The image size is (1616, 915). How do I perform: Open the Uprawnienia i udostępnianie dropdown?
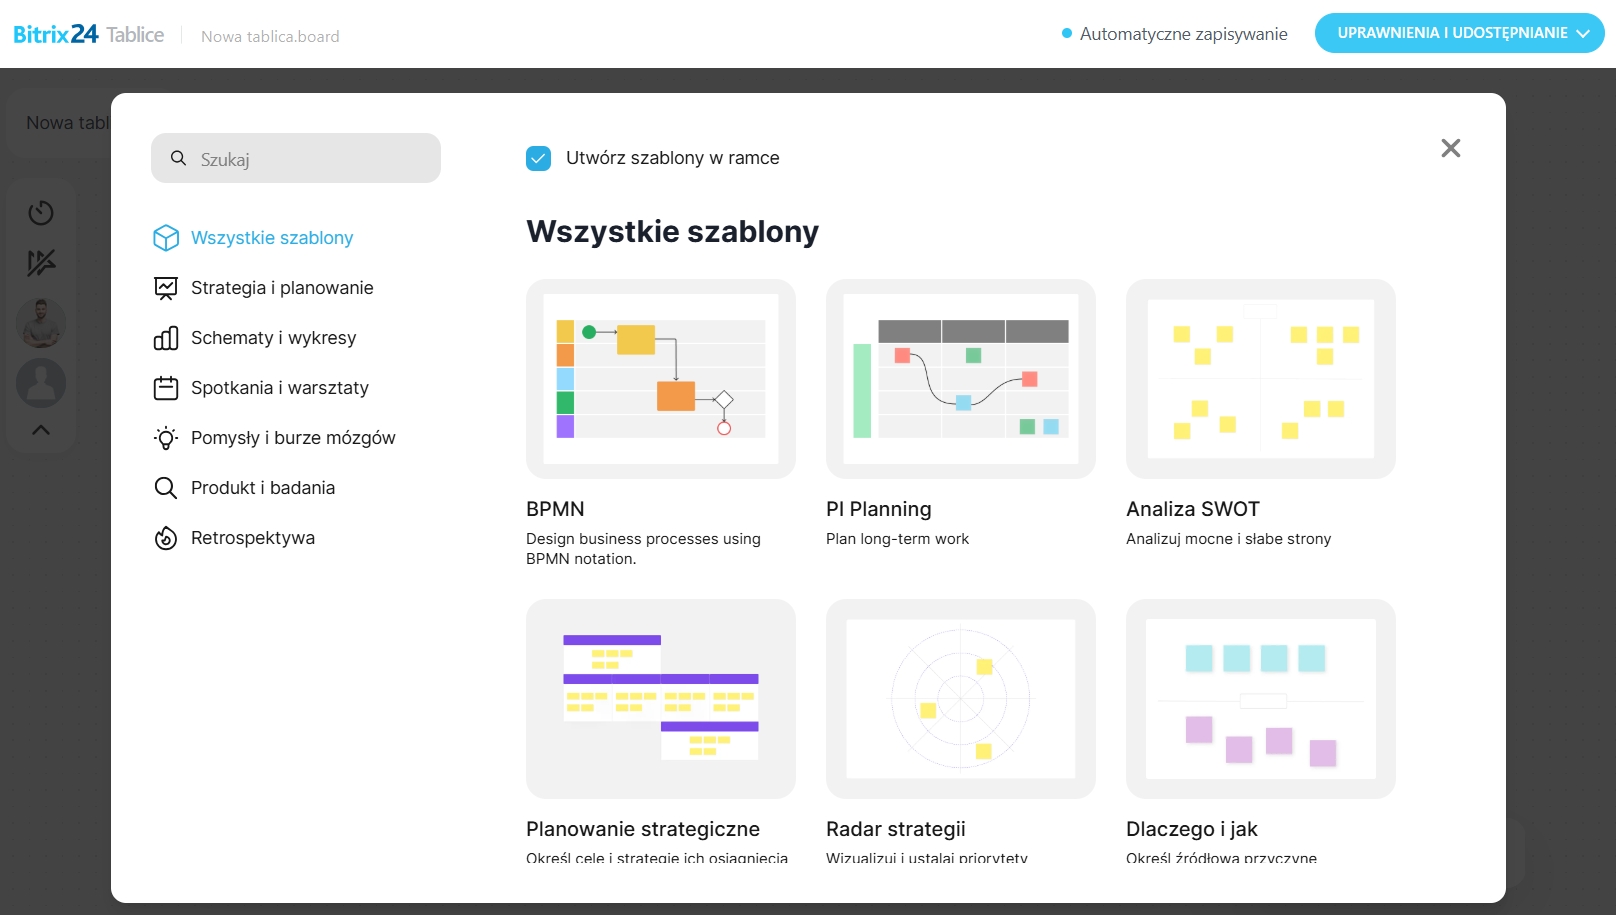click(1459, 33)
